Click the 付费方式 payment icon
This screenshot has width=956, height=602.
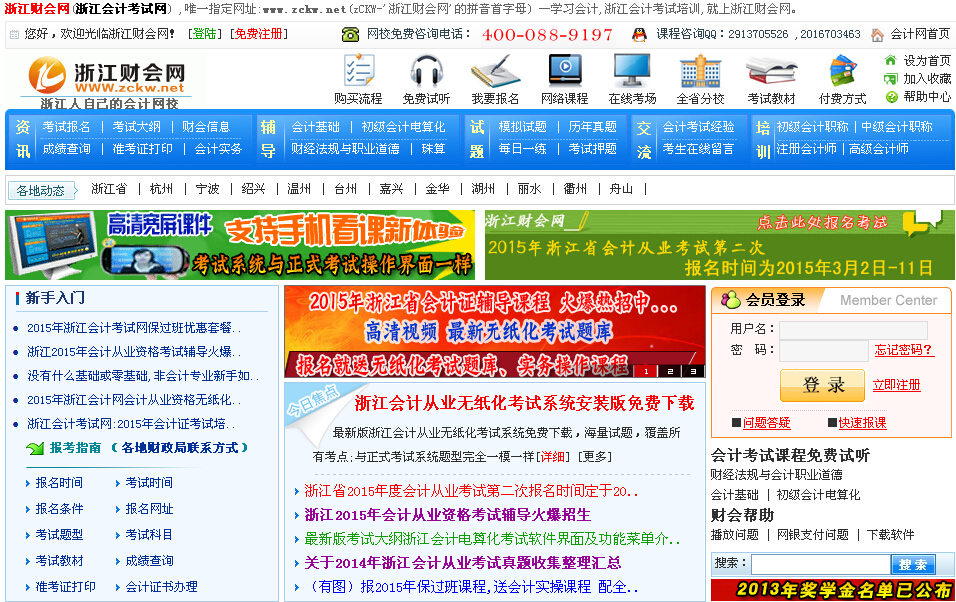point(842,72)
